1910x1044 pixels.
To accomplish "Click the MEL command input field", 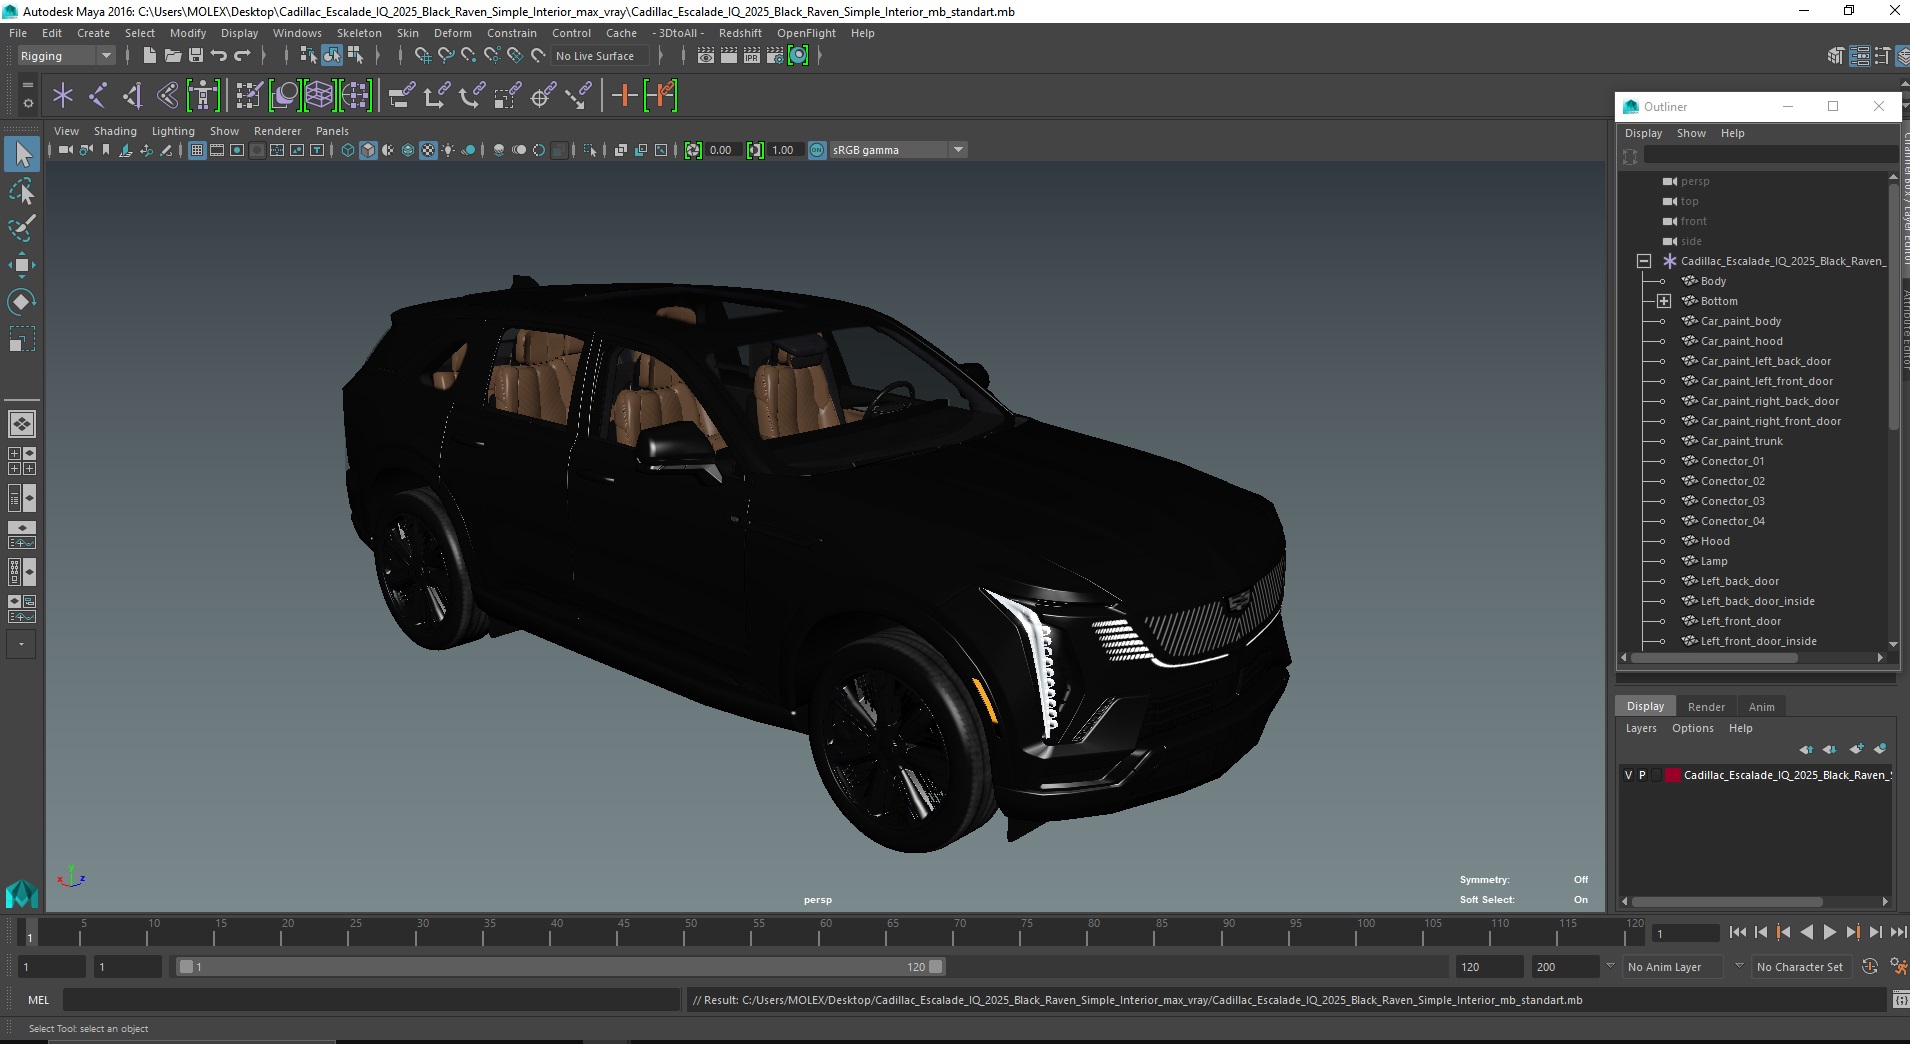I will click(x=370, y=1000).
